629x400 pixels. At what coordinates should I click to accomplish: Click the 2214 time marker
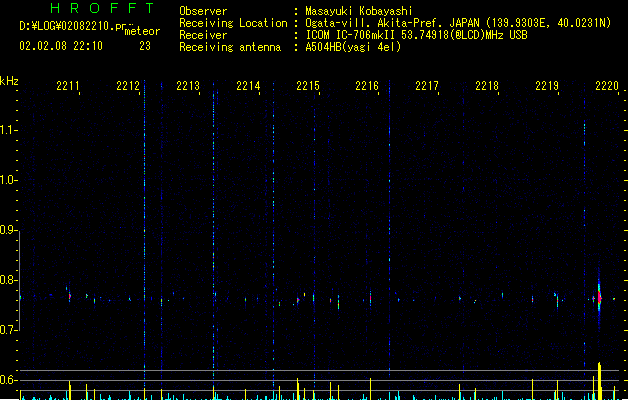[x=248, y=86]
